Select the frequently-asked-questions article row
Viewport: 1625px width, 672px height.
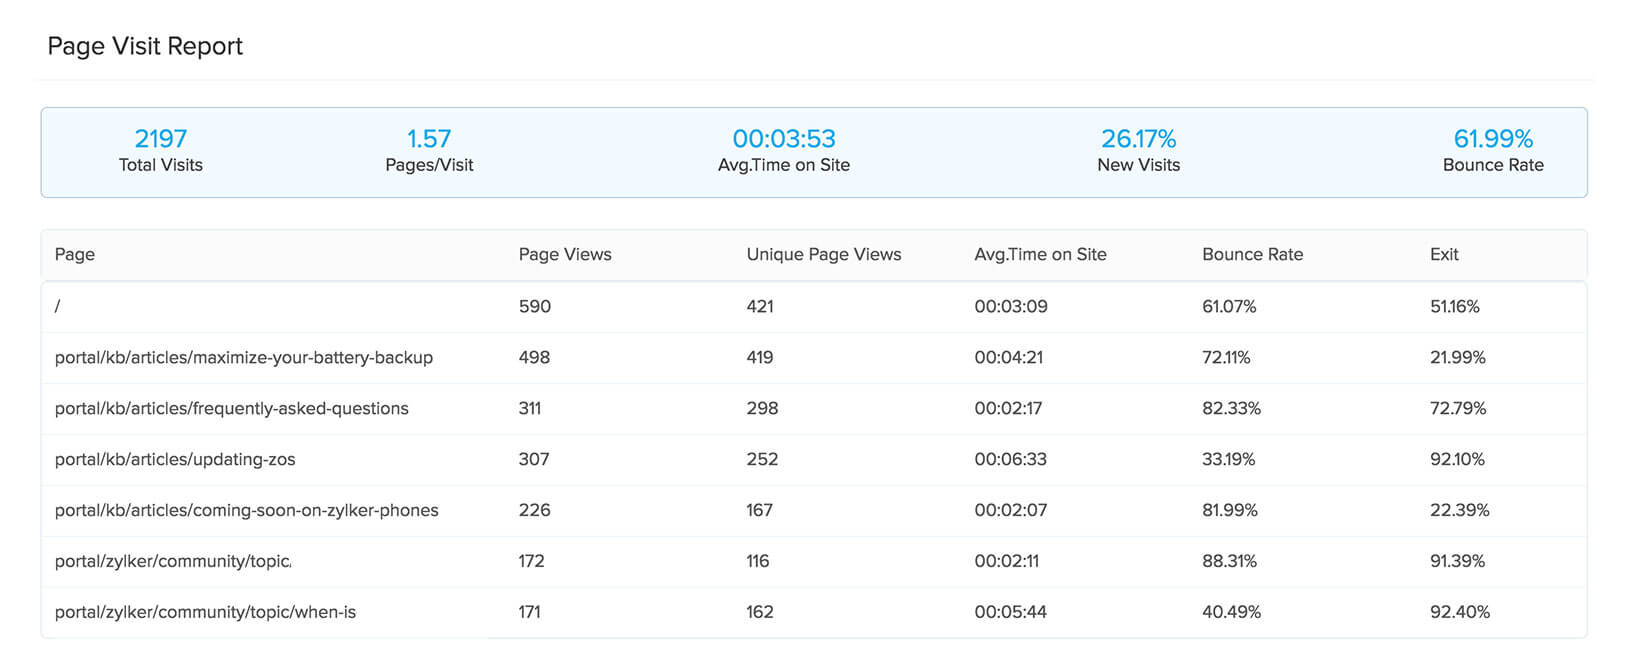pos(231,408)
